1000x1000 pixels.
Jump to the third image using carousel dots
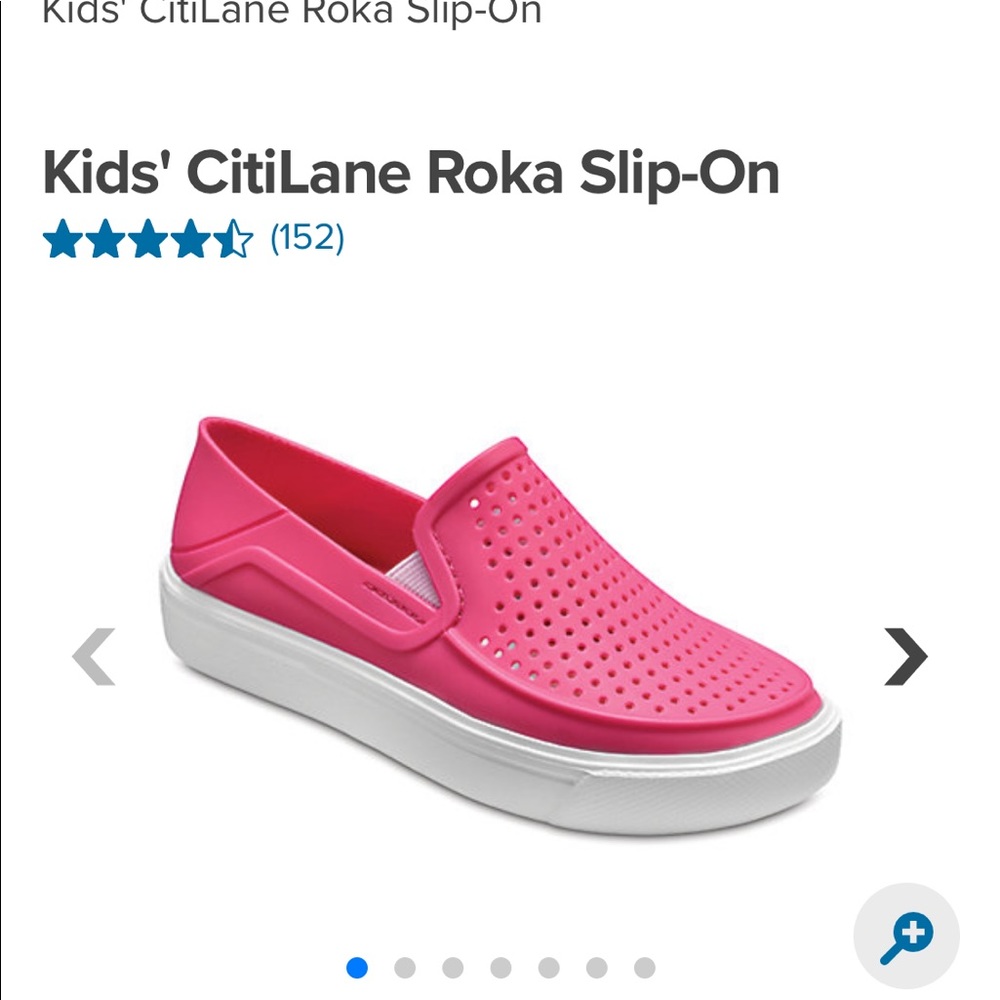point(453,966)
